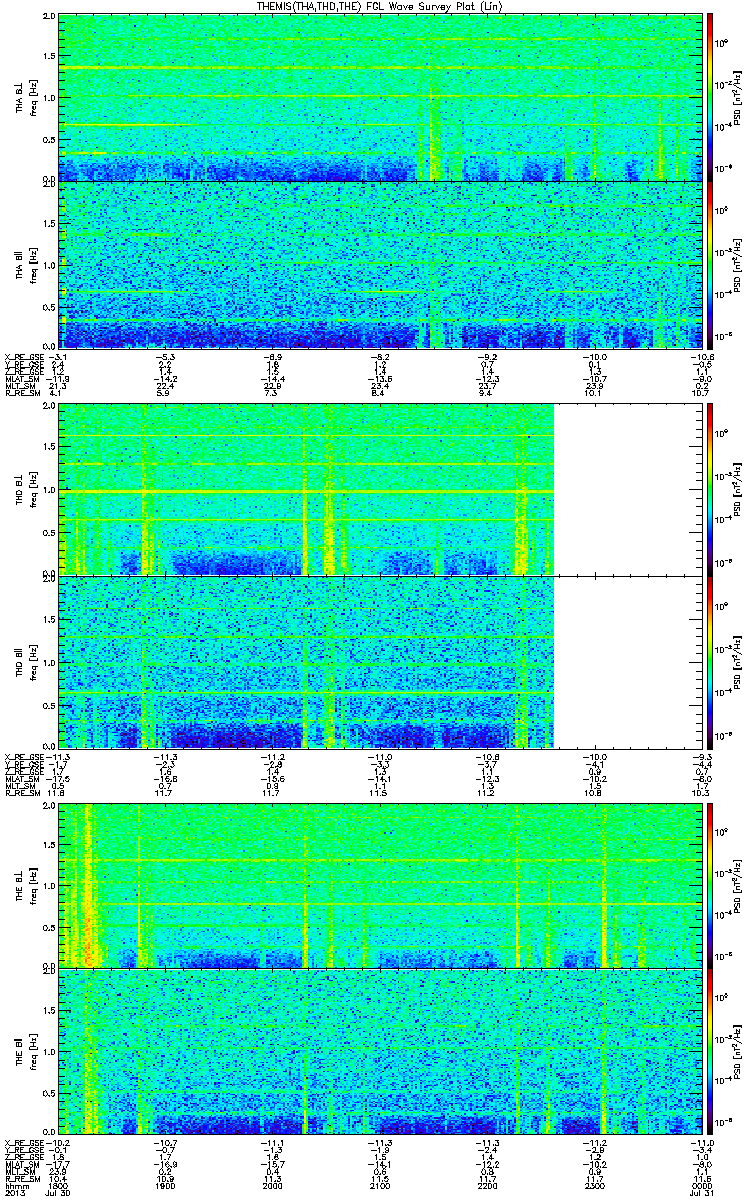Screen dimensions: 750x1200
Task: Click the hhmm row label at the bottom
Action: click(x=15, y=1186)
